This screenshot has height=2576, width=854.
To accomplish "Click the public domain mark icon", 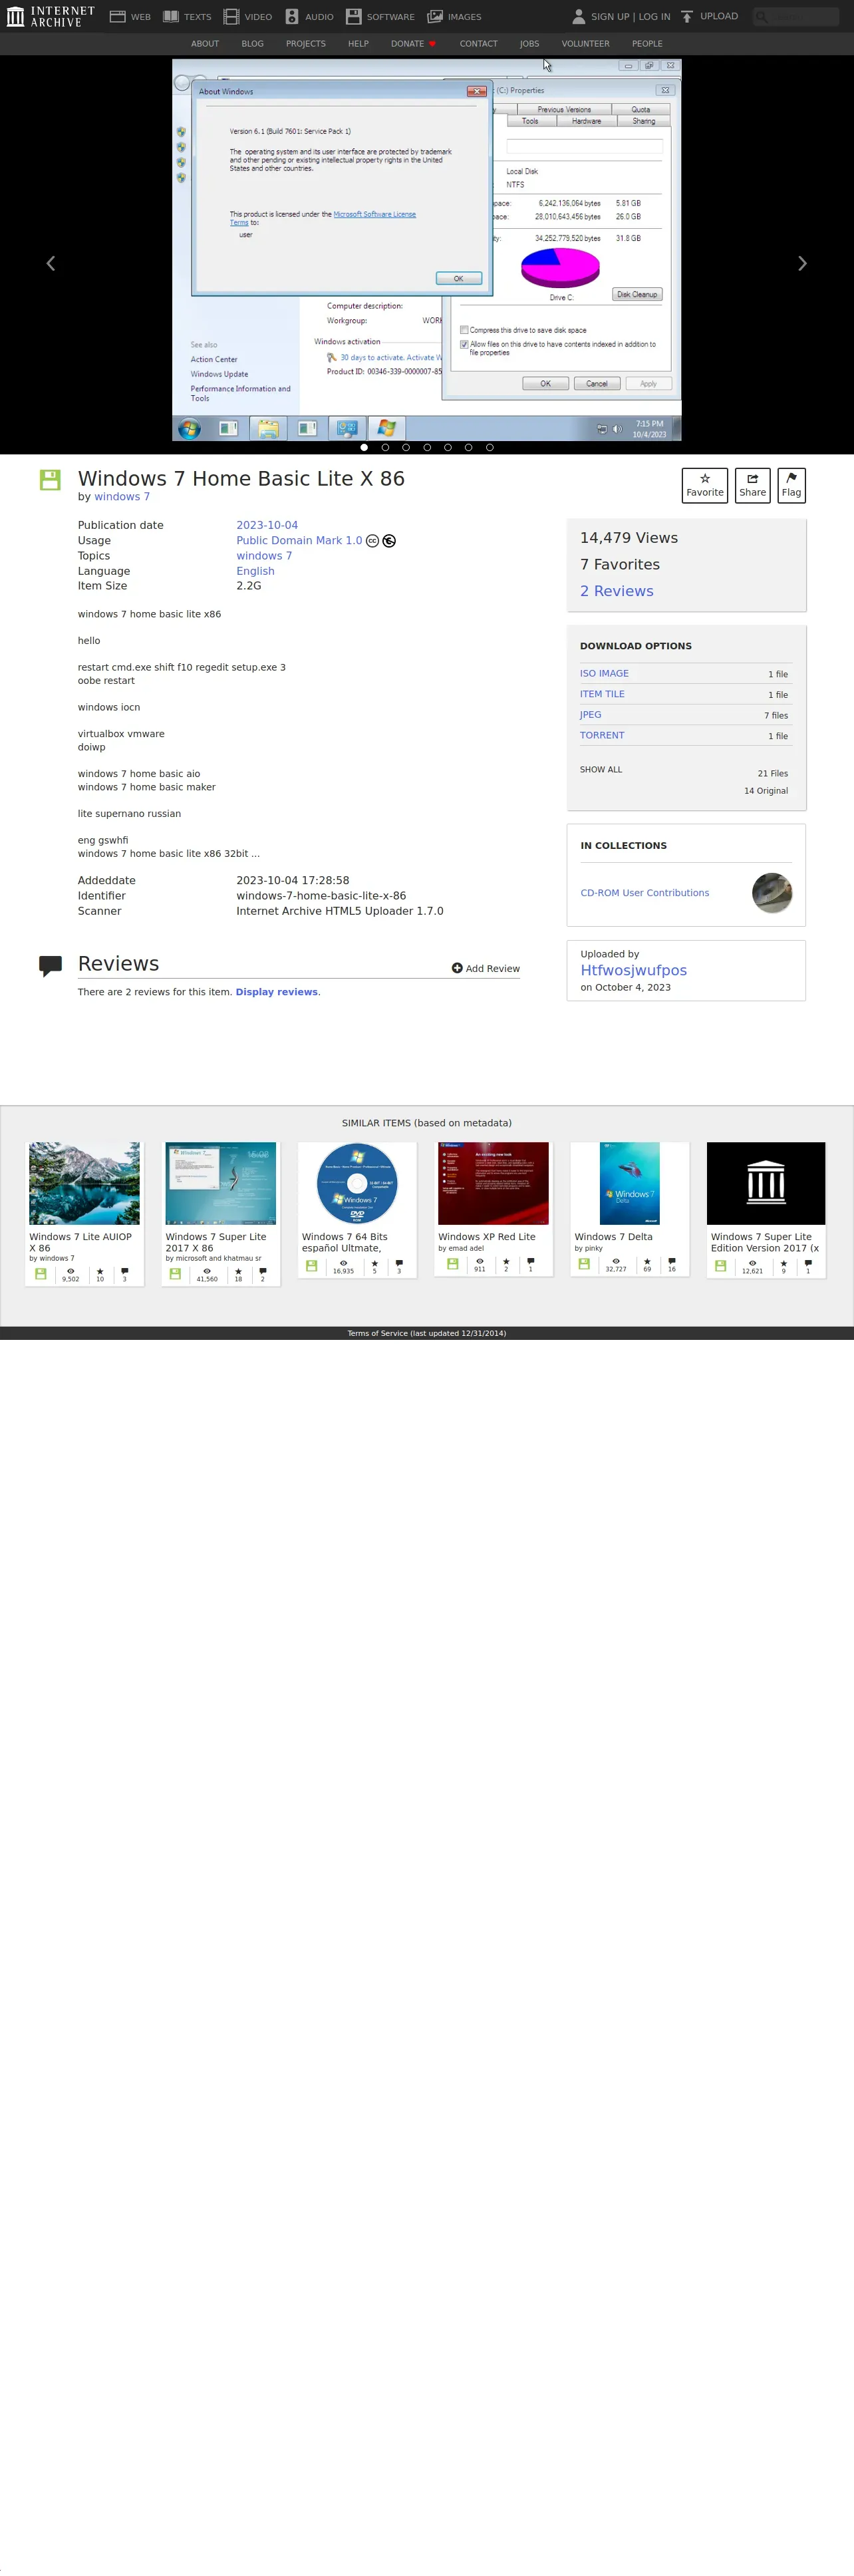I will tap(389, 541).
